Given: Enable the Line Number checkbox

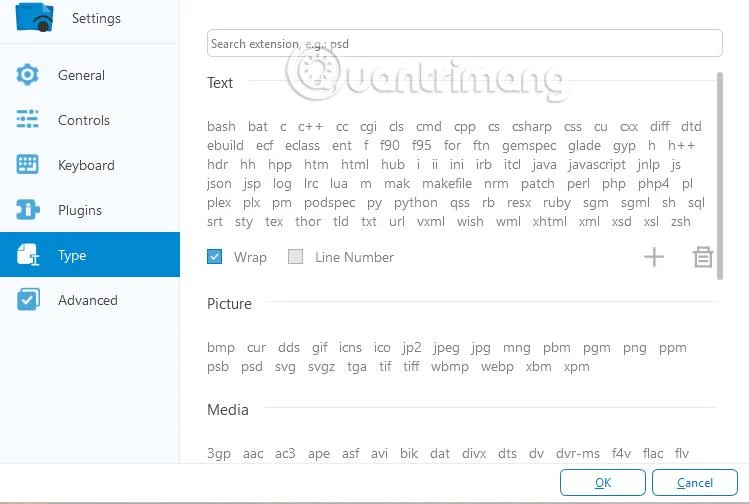Looking at the screenshot, I should point(295,257).
